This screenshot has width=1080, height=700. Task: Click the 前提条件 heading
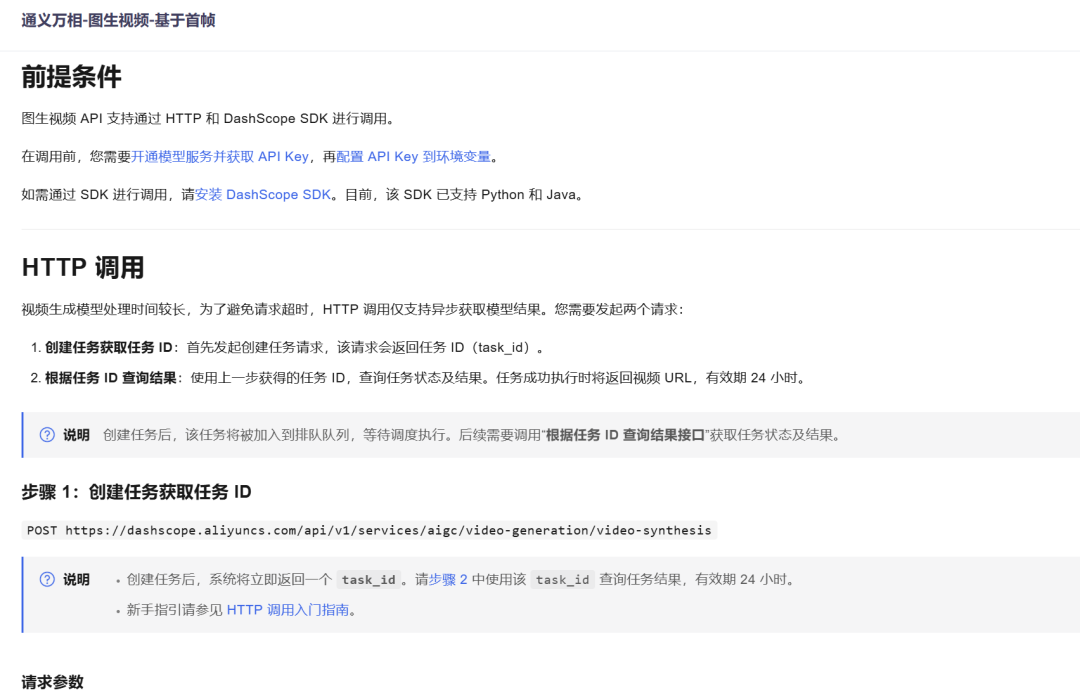coord(71,76)
